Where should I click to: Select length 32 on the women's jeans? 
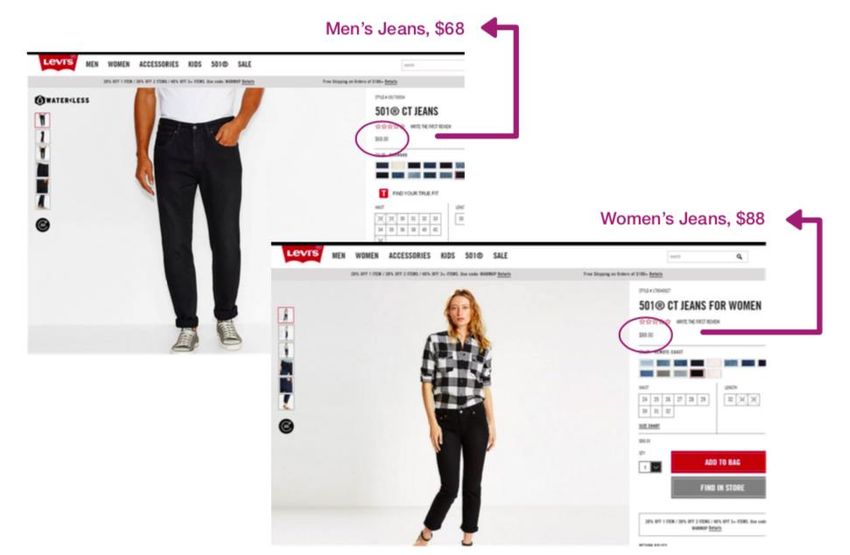(730, 399)
